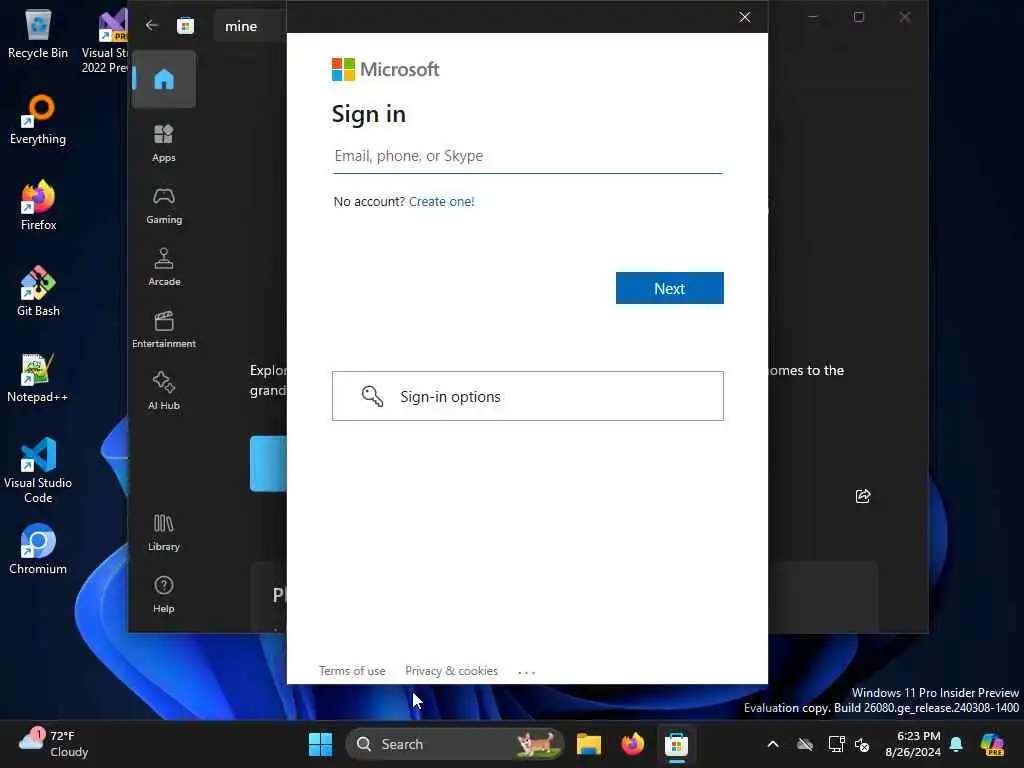Open Apps section in Store sidebar
This screenshot has height=768, width=1024.
tap(163, 143)
